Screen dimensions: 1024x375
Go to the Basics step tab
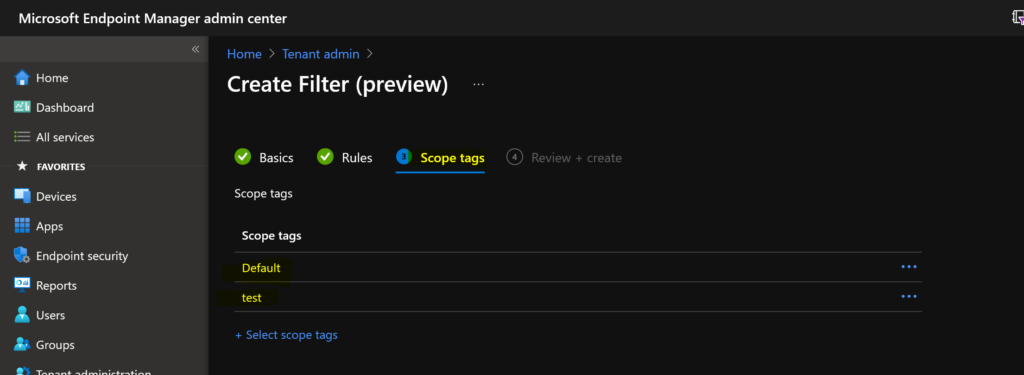click(x=264, y=157)
